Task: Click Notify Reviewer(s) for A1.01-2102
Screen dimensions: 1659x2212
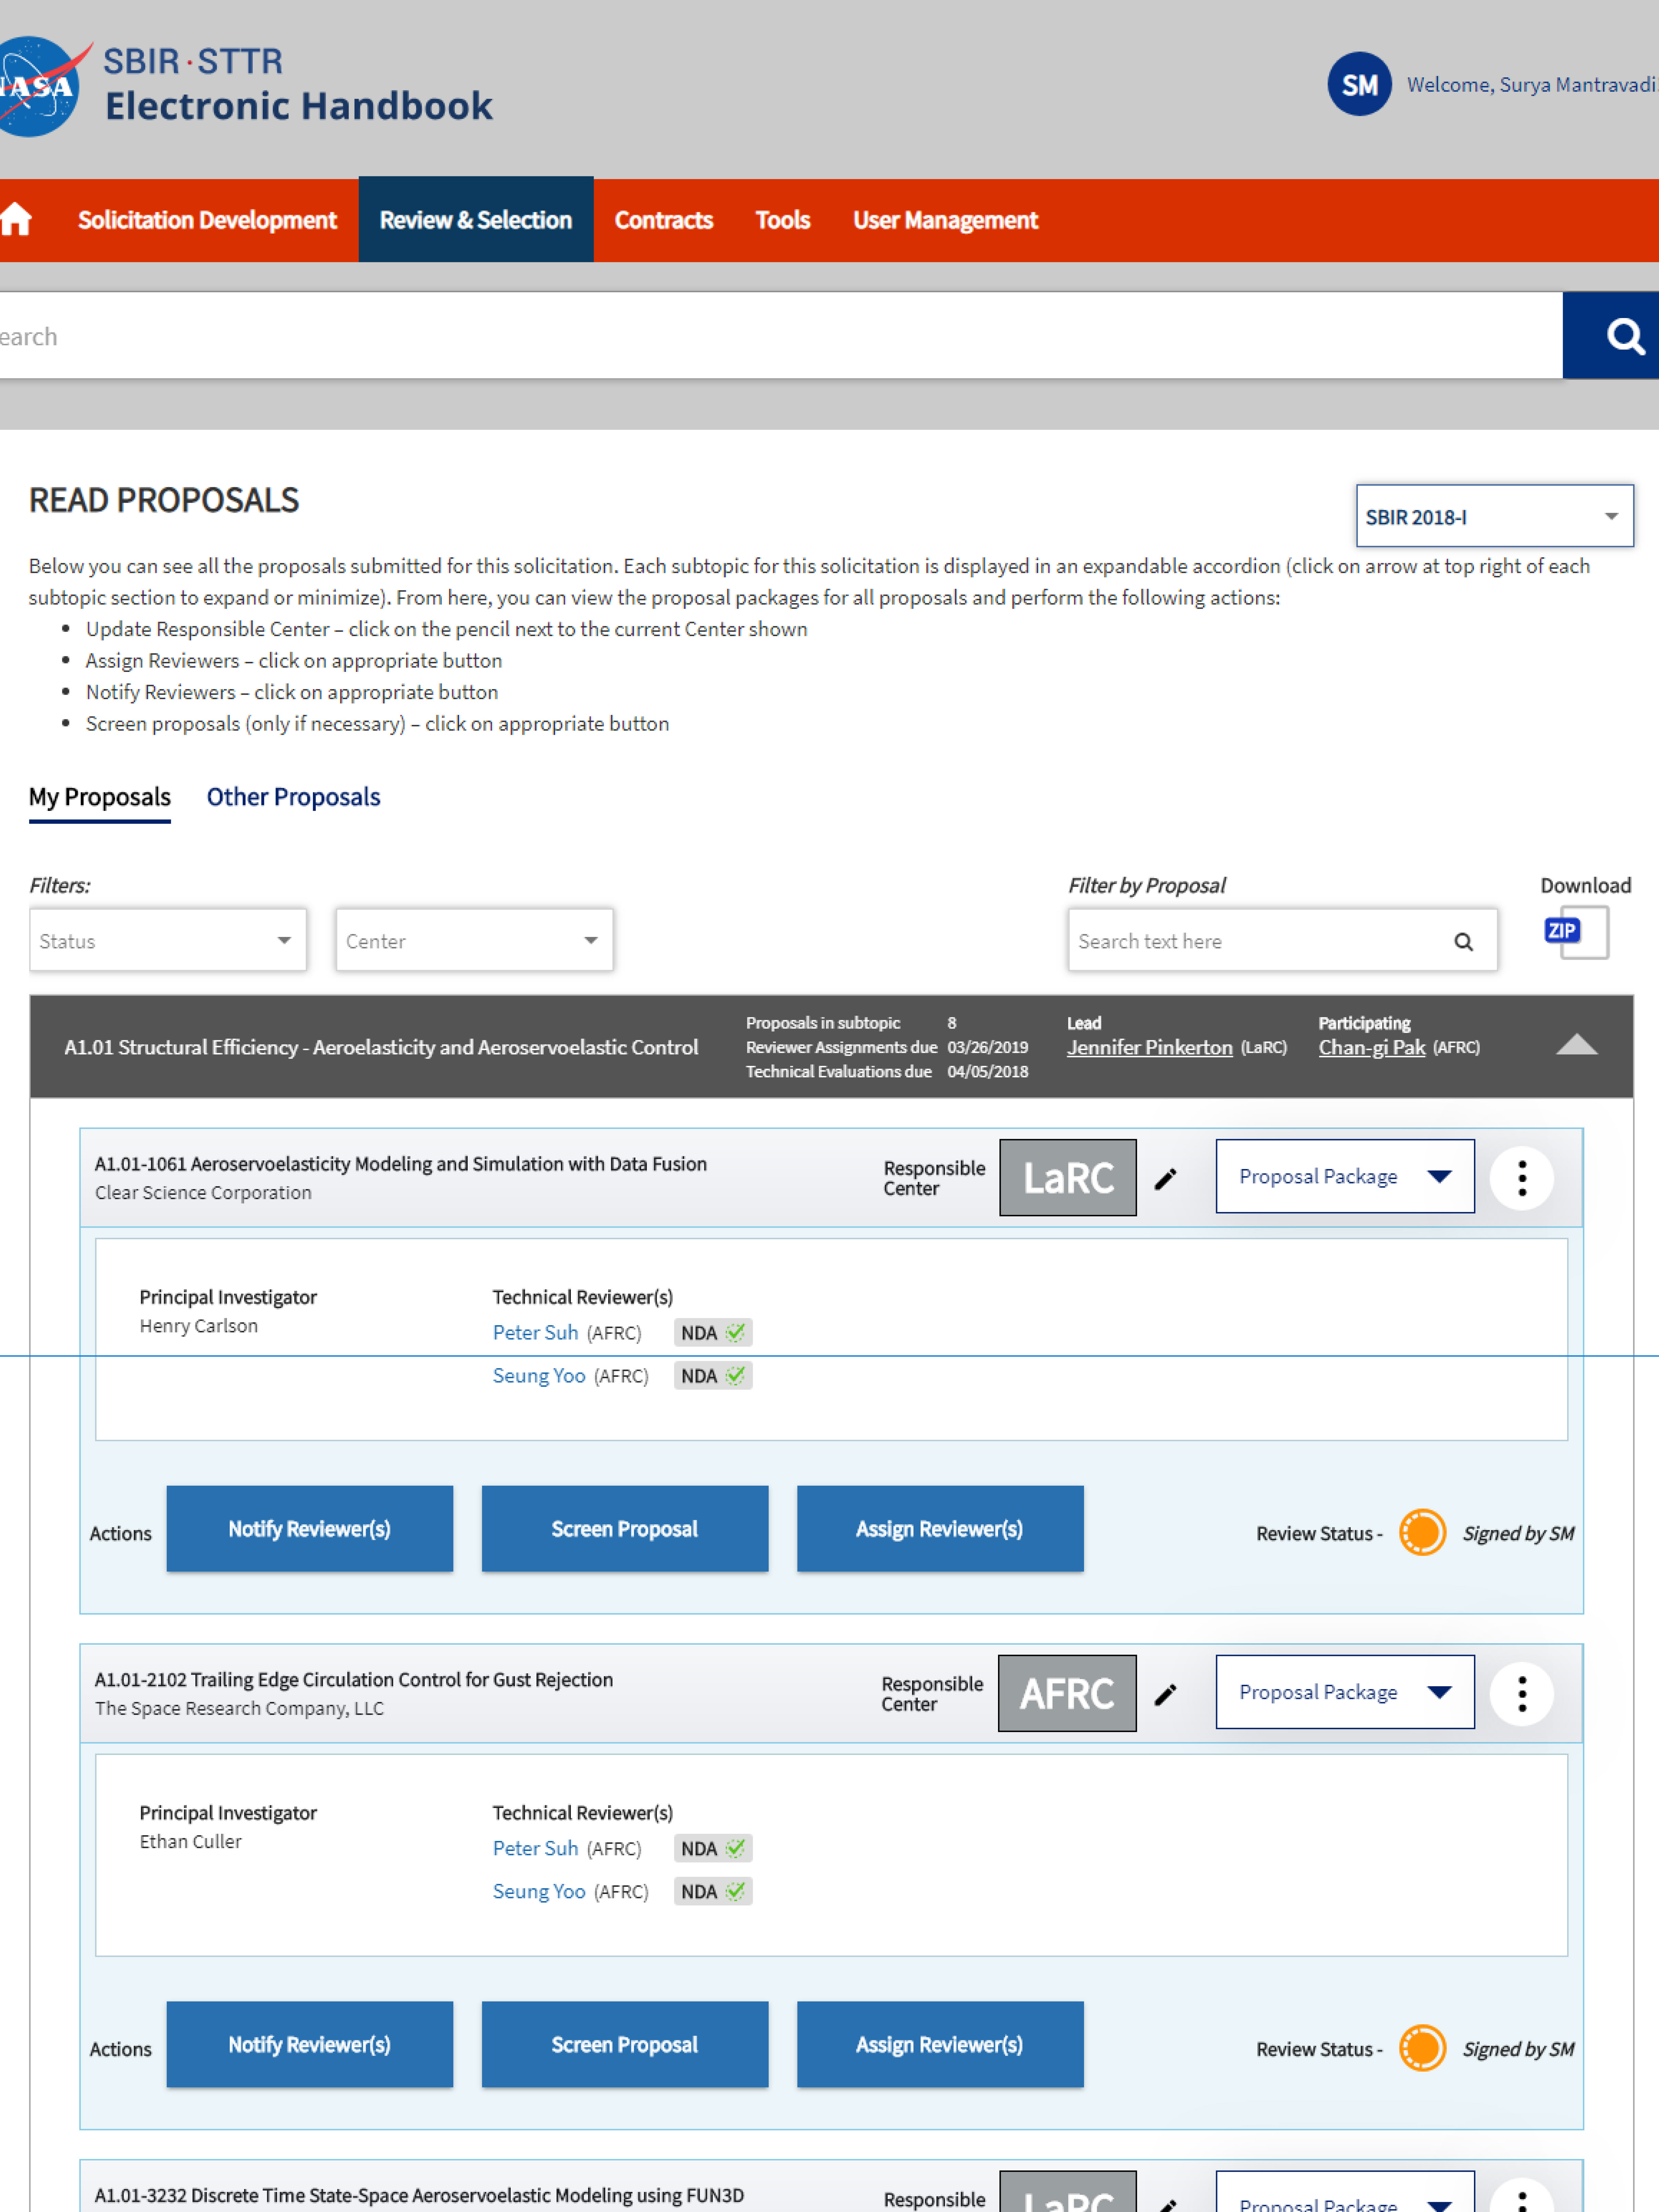Action: 309,2044
